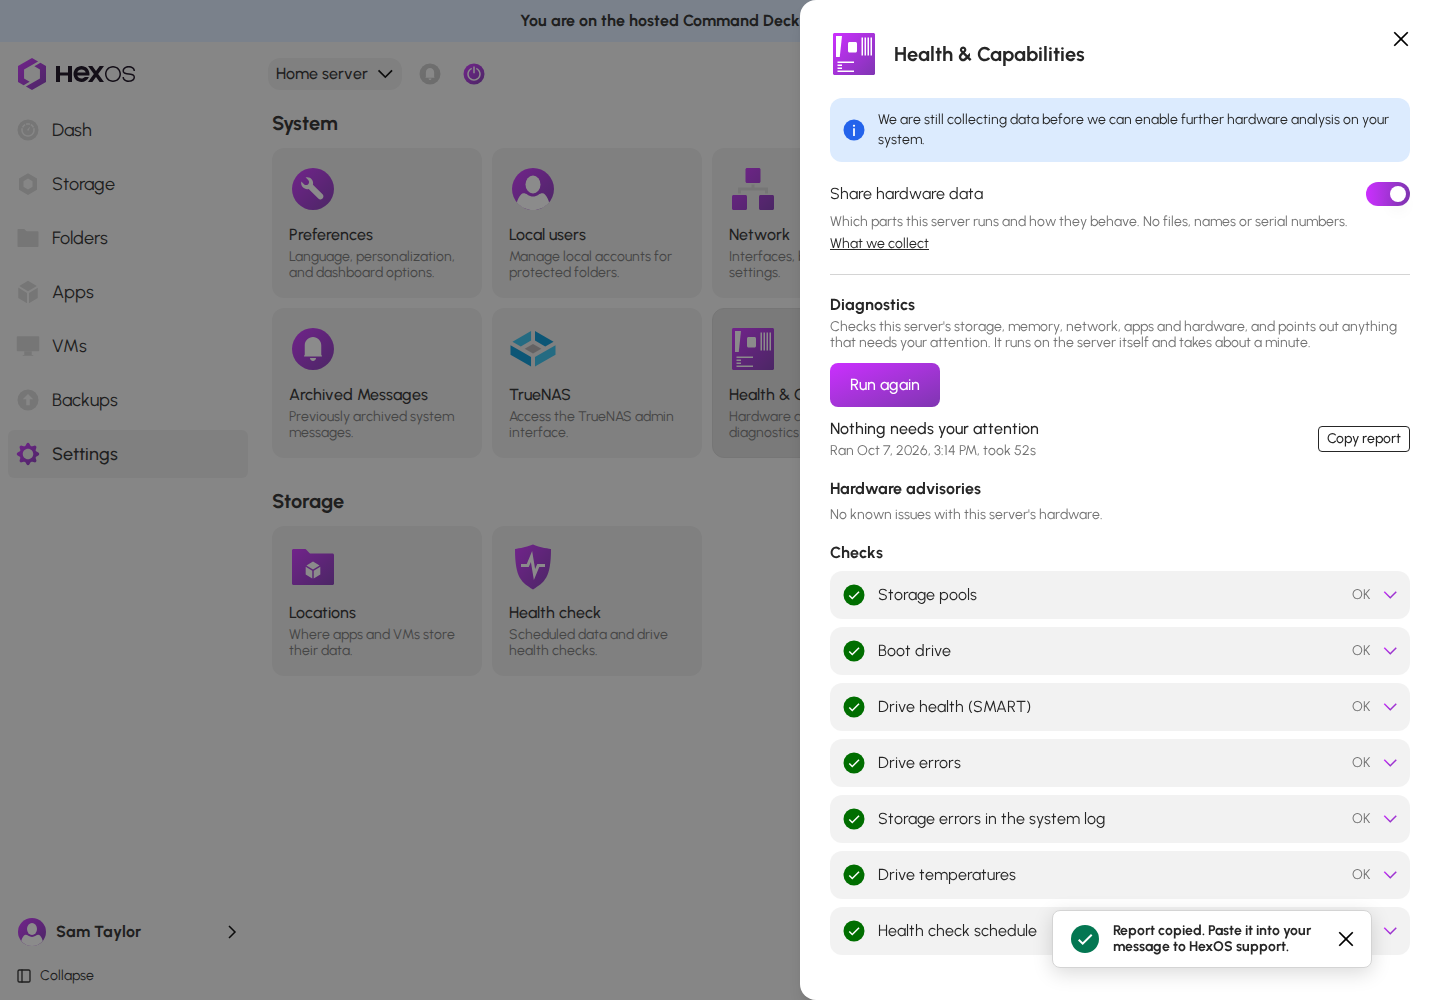The image size is (1440, 1000).
Task: Open Apps in the sidebar
Action: [128, 292]
